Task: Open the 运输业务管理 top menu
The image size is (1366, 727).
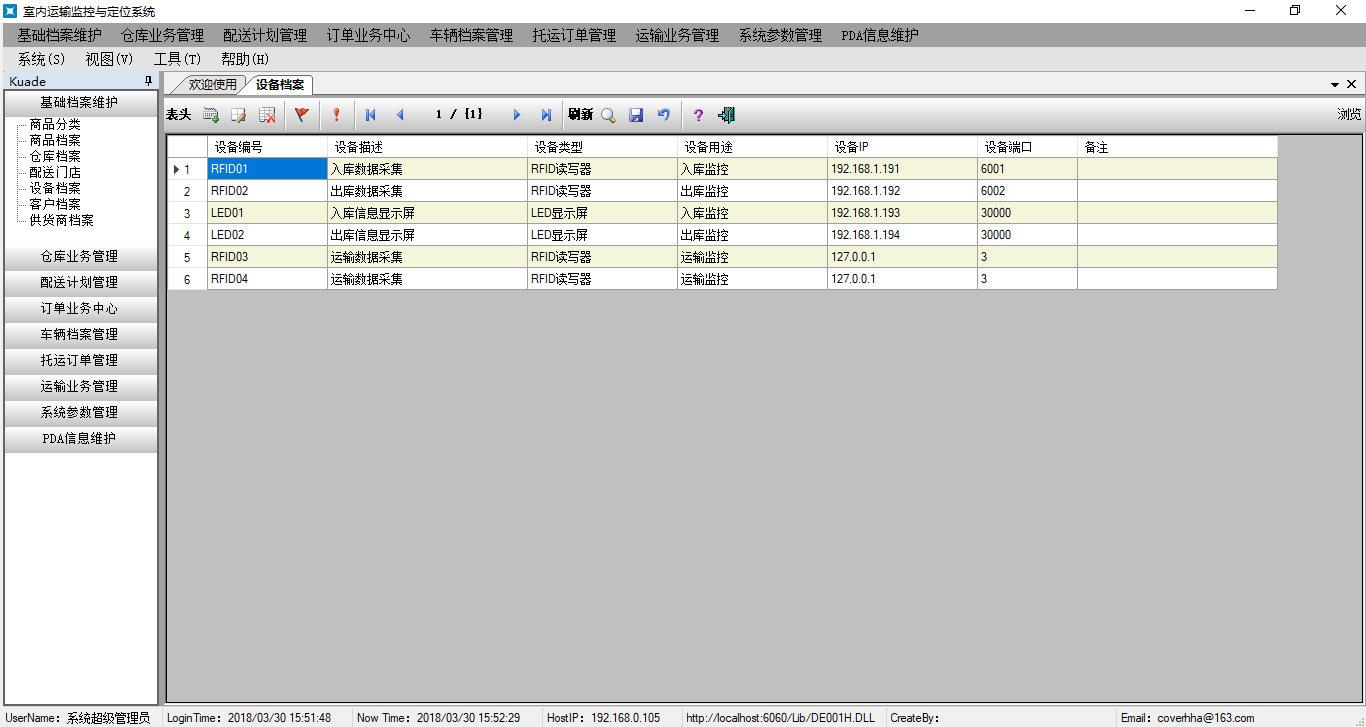Action: 677,35
